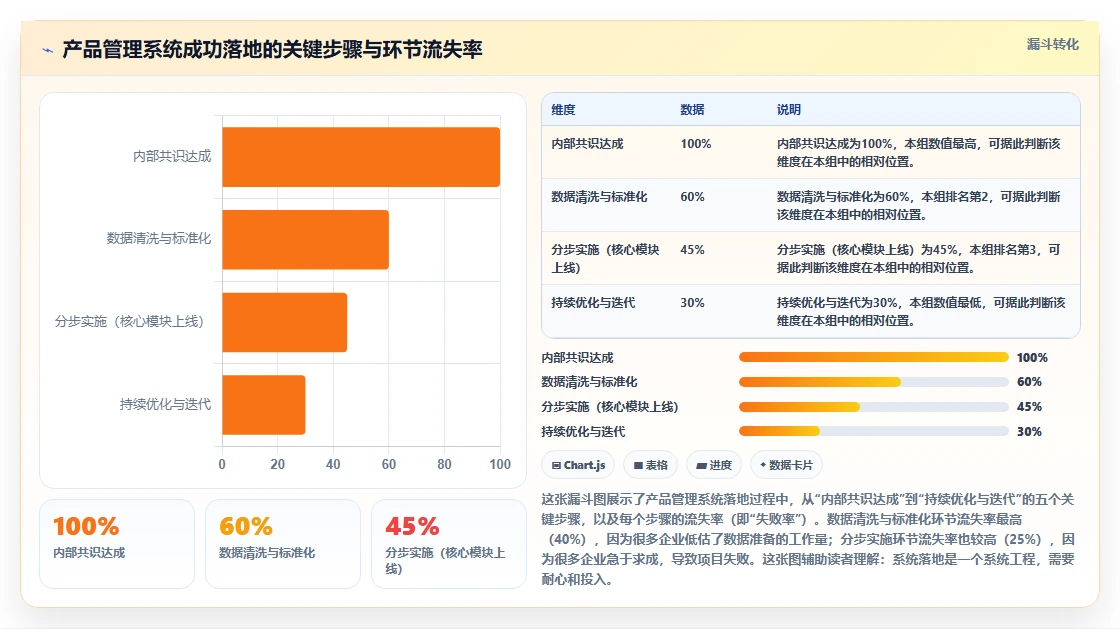Click the 数据清洗与标准化 chart axis label
The height and width of the screenshot is (629, 1120).
pyautogui.click(x=159, y=238)
